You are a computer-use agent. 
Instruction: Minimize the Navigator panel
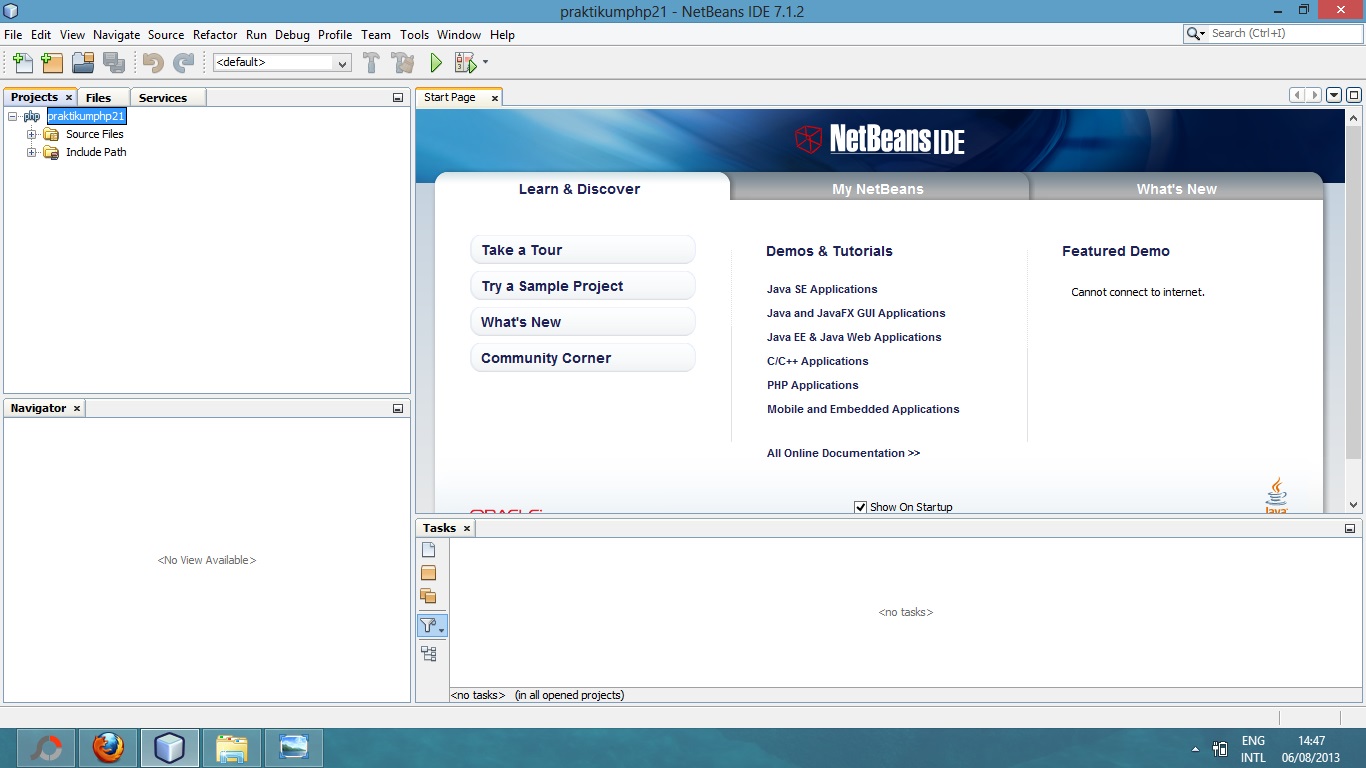[398, 409]
